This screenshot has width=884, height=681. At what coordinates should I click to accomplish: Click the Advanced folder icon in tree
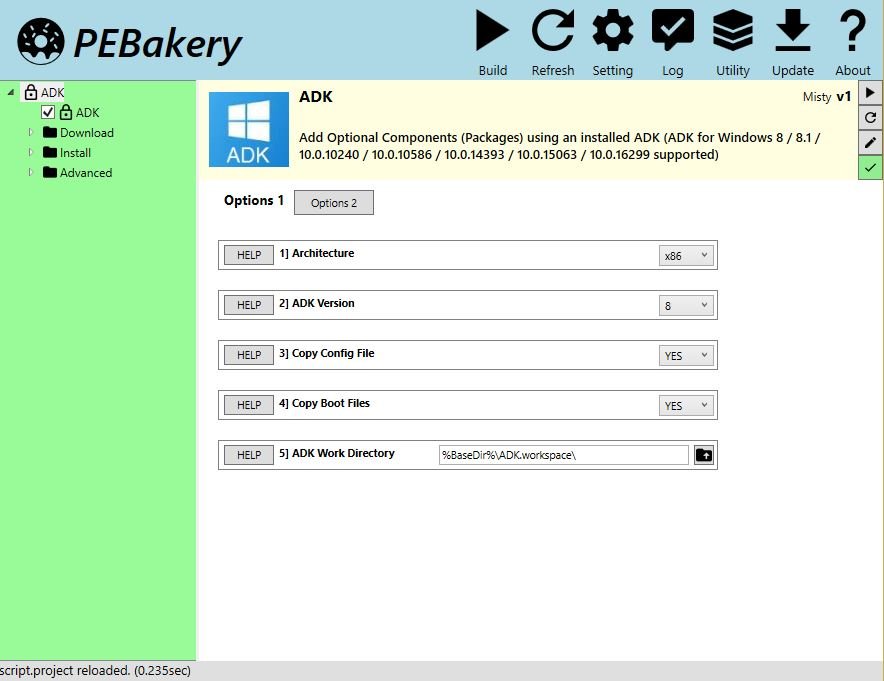pyautogui.click(x=50, y=172)
